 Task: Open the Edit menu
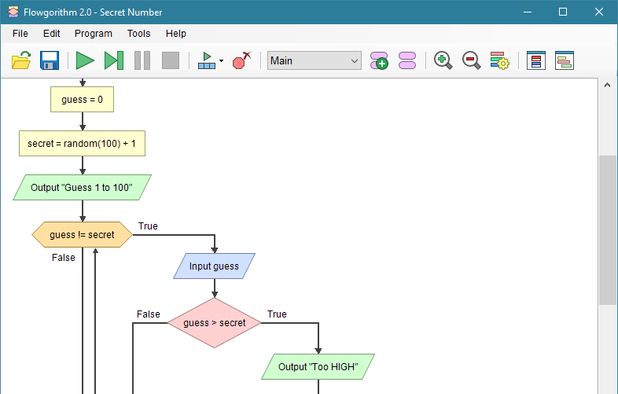point(52,33)
